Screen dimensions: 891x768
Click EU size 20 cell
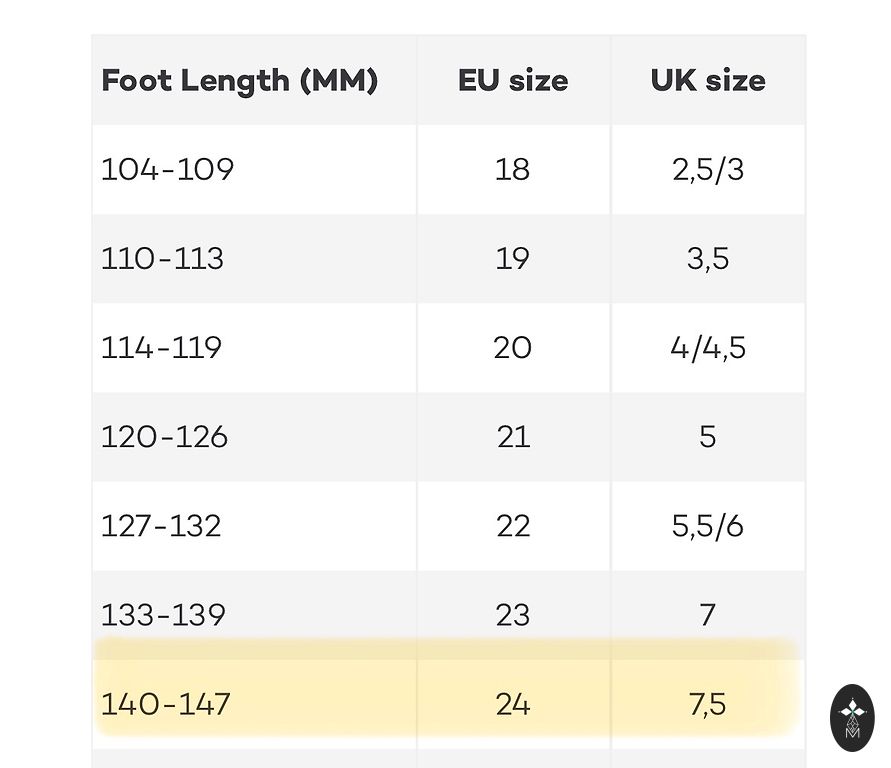pyautogui.click(x=513, y=348)
